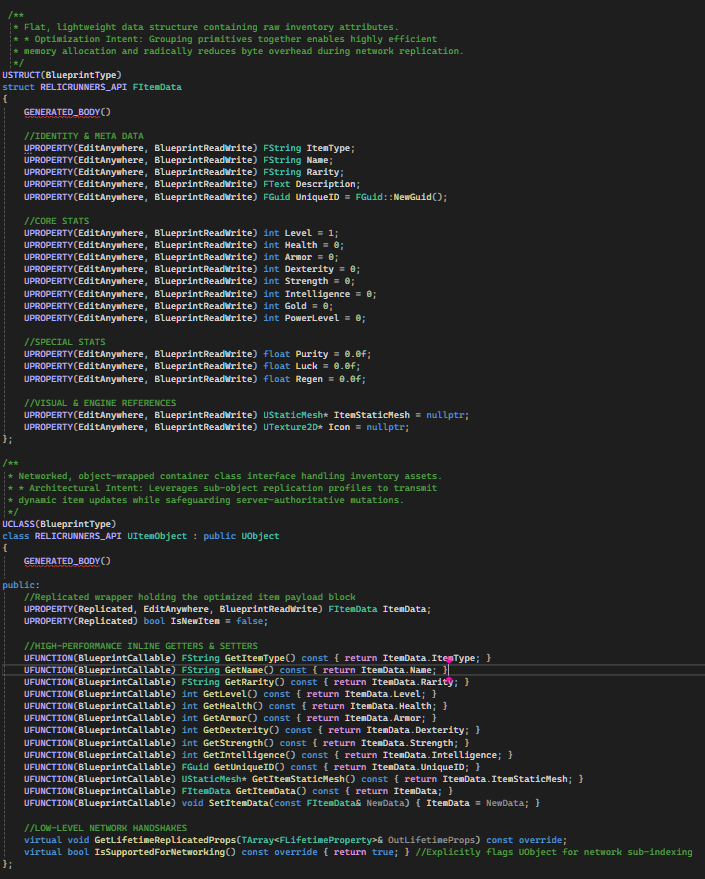Viewport: 705px width, 879px height.
Task: Click the '//Explicitly flags UObject' trailing comment
Action: (554, 852)
